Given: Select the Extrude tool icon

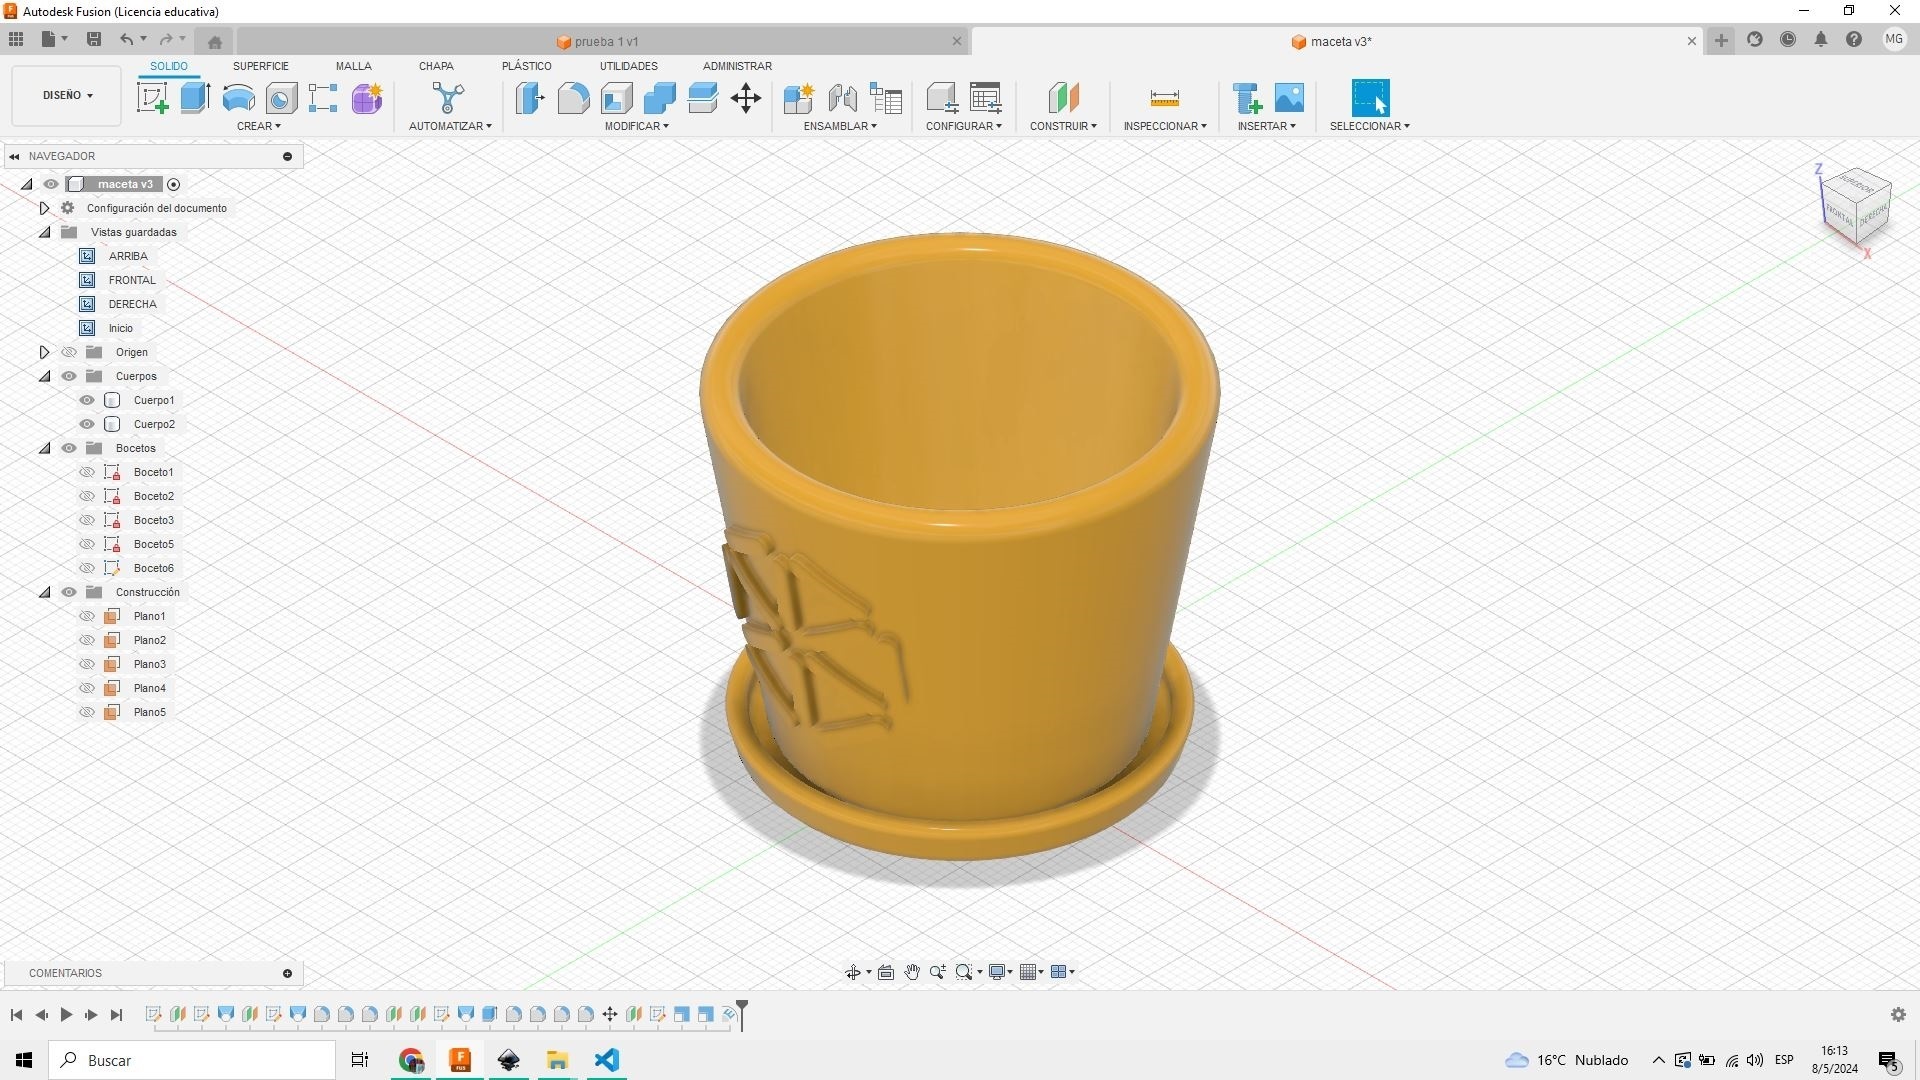Looking at the screenshot, I should pyautogui.click(x=195, y=98).
